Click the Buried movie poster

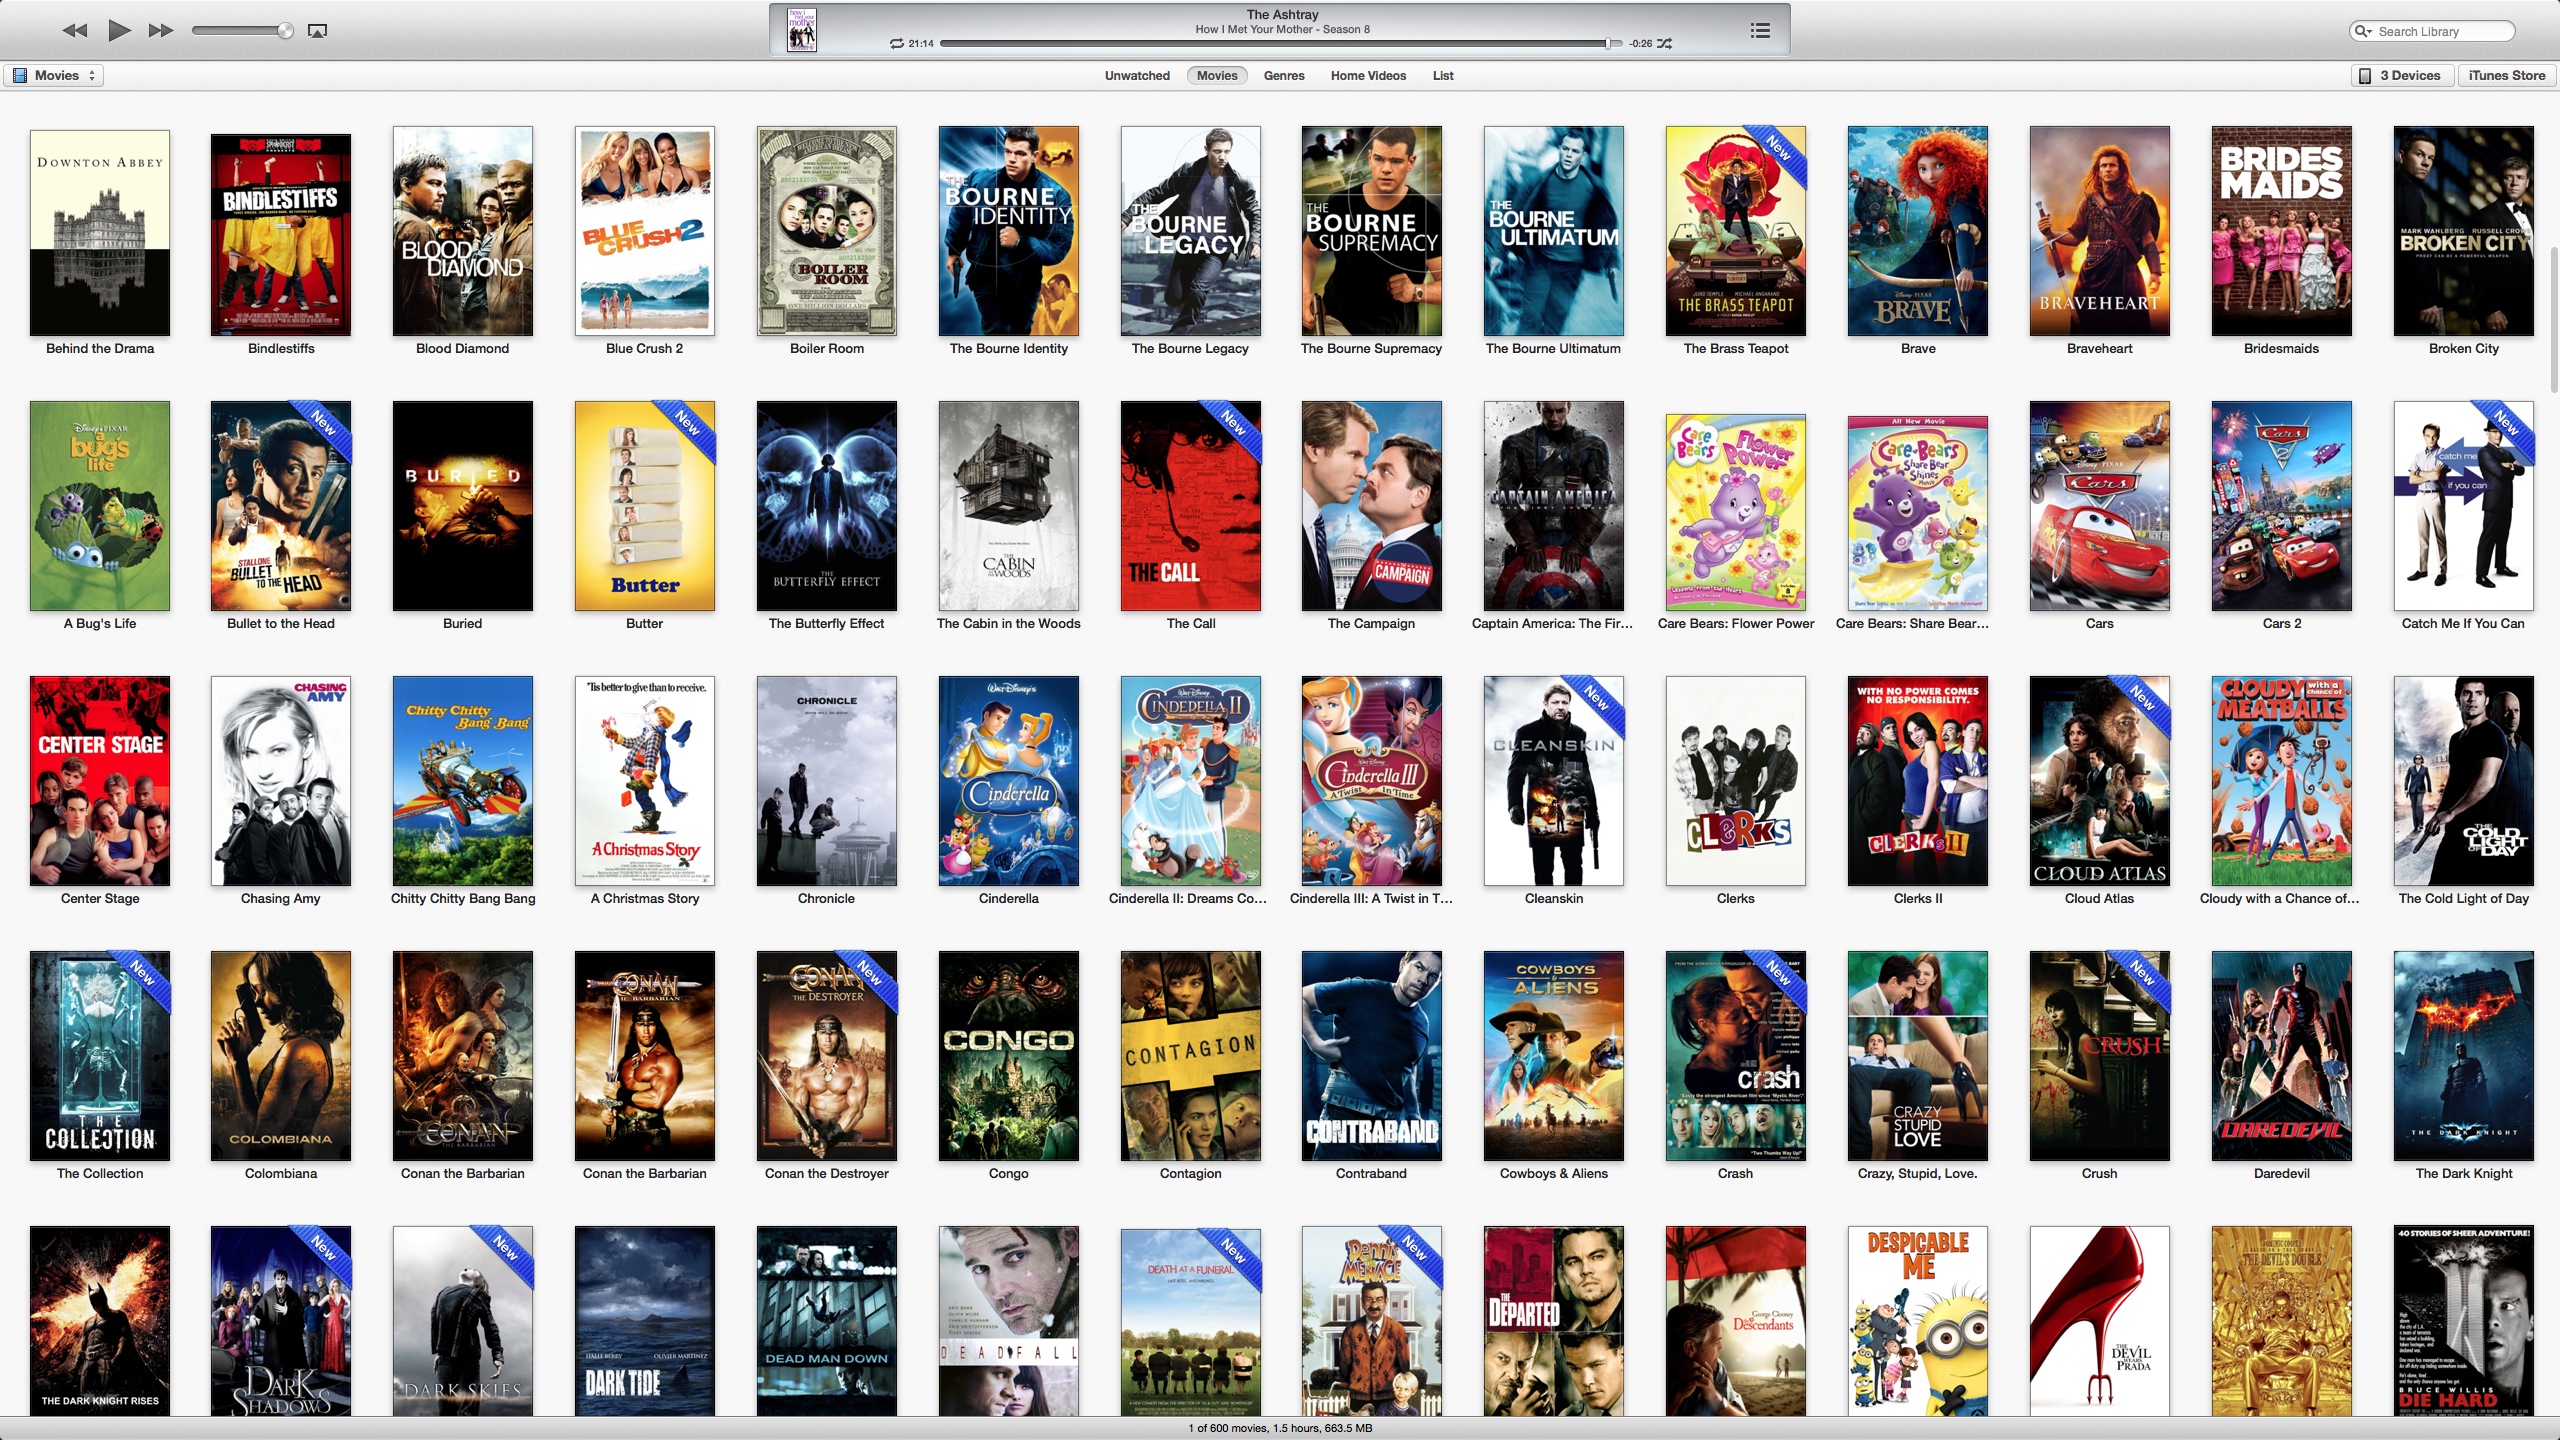tap(463, 506)
